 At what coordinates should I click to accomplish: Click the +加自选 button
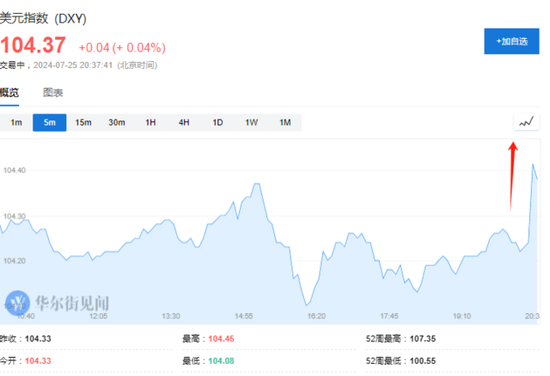511,41
